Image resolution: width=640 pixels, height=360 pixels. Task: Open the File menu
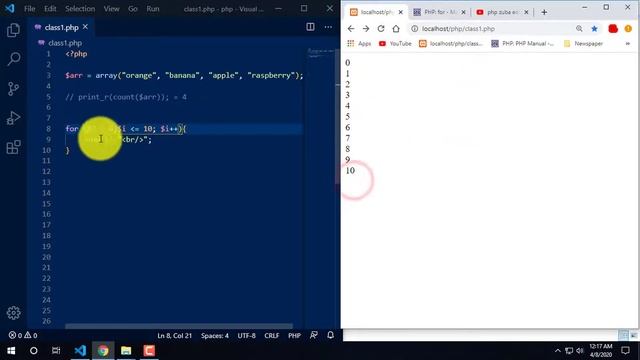click(x=29, y=9)
